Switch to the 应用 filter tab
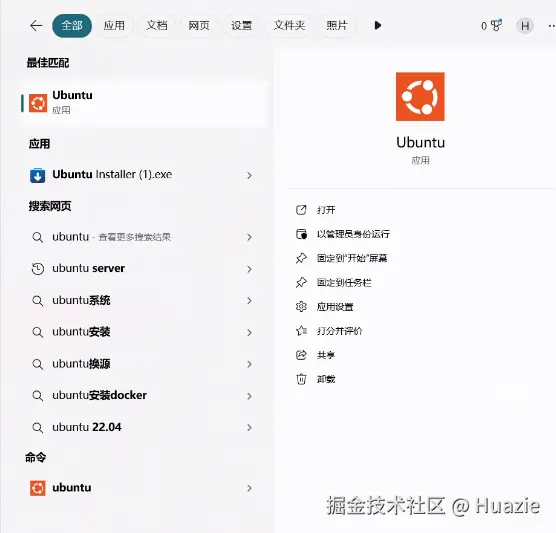This screenshot has width=556, height=533. (114, 26)
